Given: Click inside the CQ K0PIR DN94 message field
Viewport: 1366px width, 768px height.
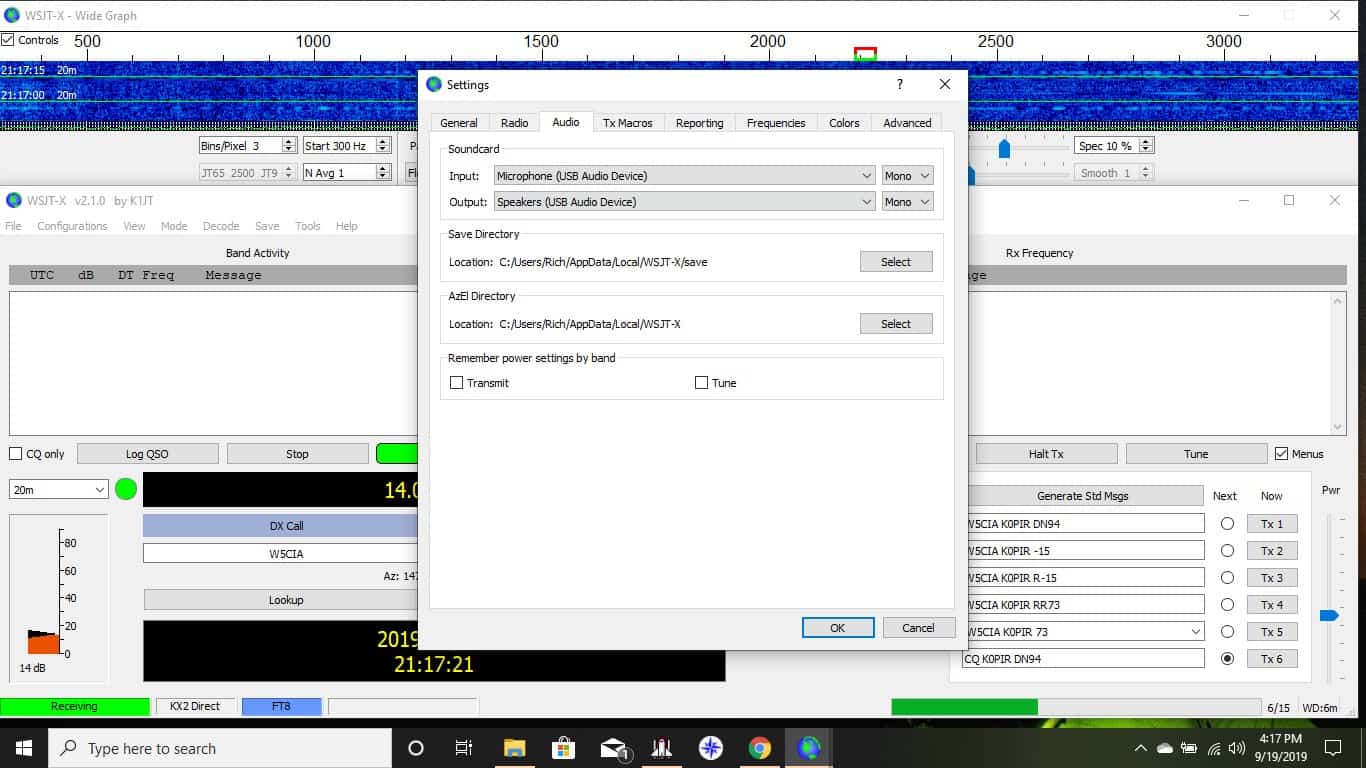Looking at the screenshot, I should point(1083,658).
